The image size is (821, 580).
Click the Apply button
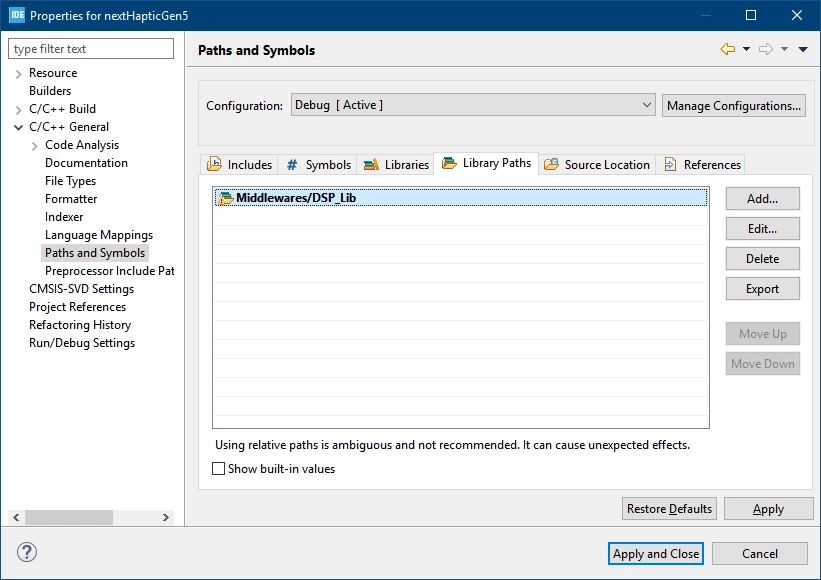[768, 509]
